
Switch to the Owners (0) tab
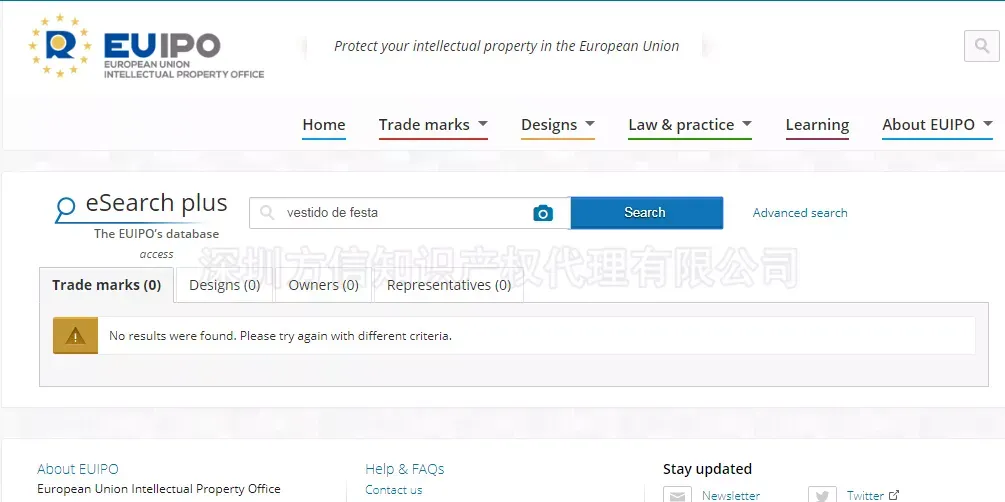(323, 285)
